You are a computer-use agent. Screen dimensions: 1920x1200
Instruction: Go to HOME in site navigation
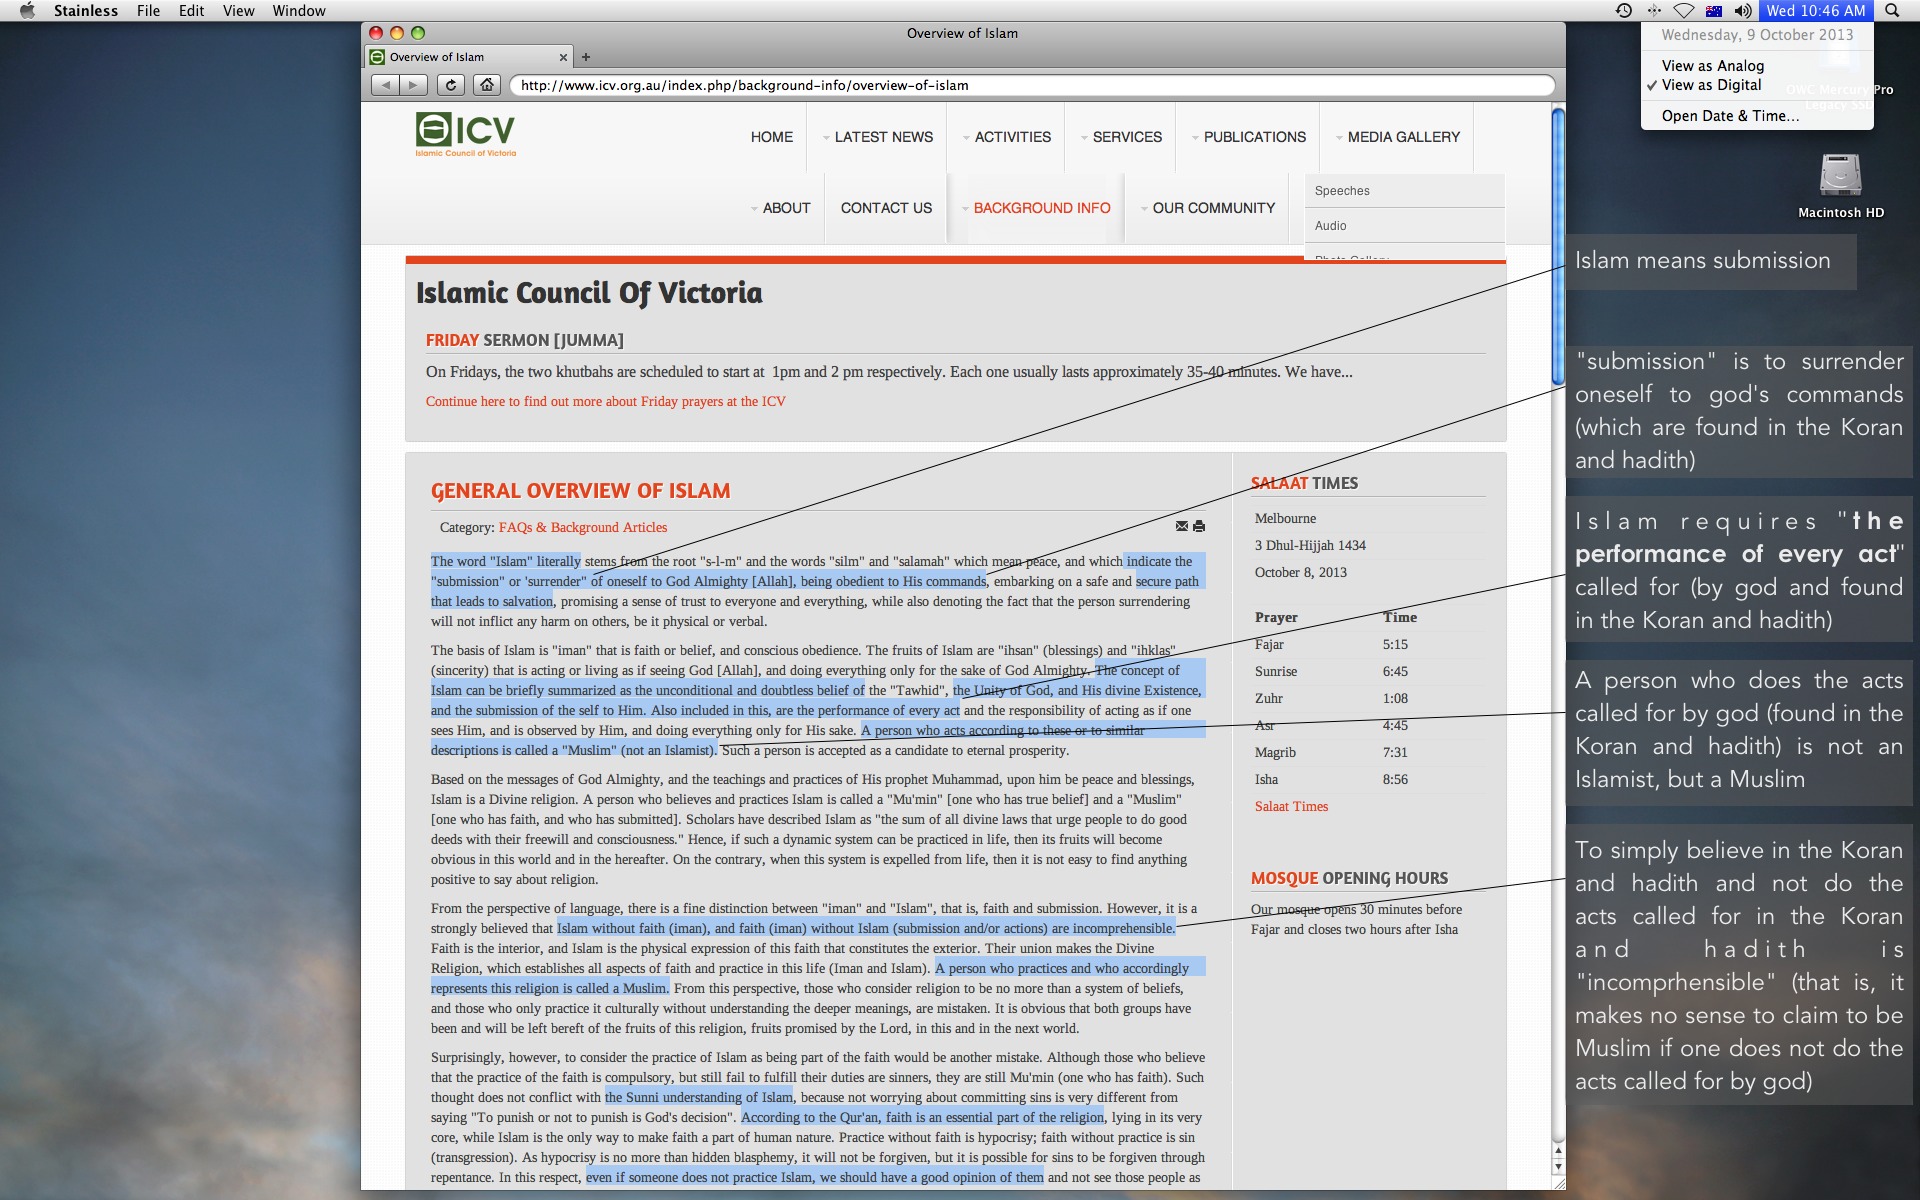tap(772, 137)
